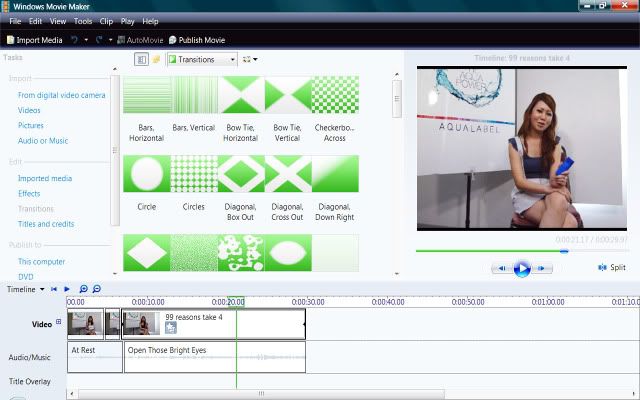The height and width of the screenshot is (400, 640).
Task: Select the '99 reasons take 4' clip
Action: pyautogui.click(x=213, y=324)
